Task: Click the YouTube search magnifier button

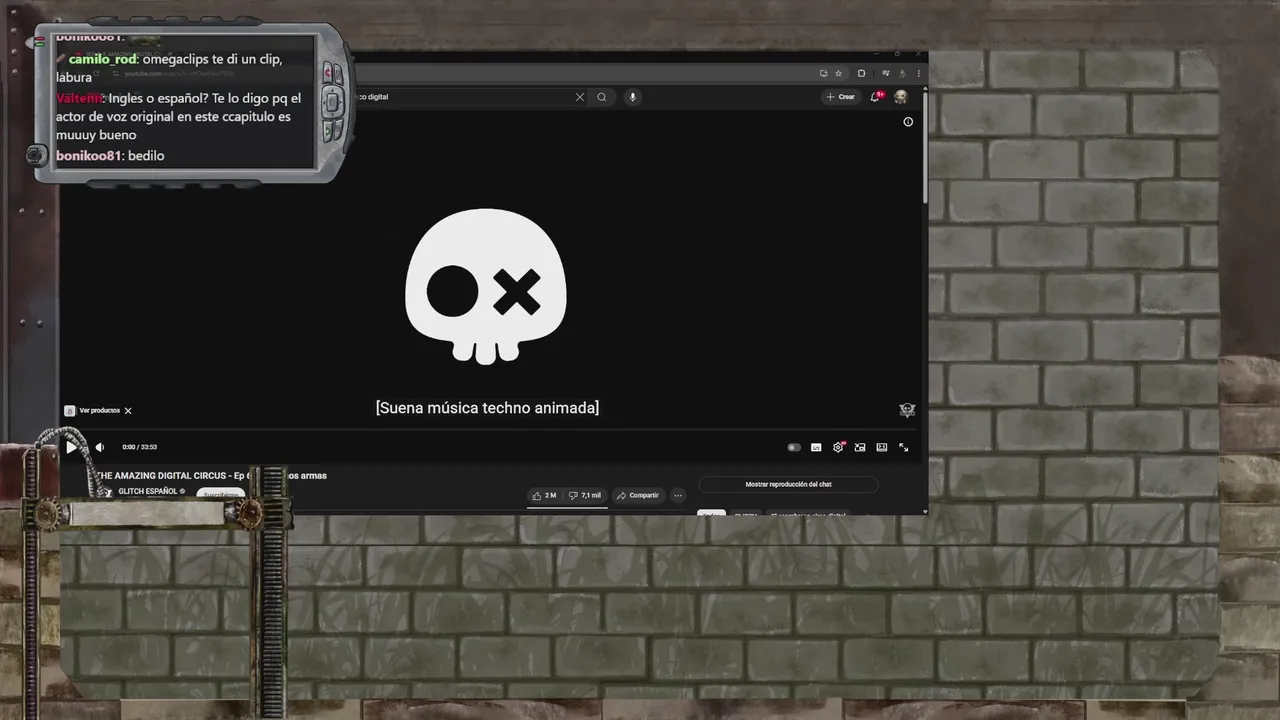Action: tap(602, 97)
